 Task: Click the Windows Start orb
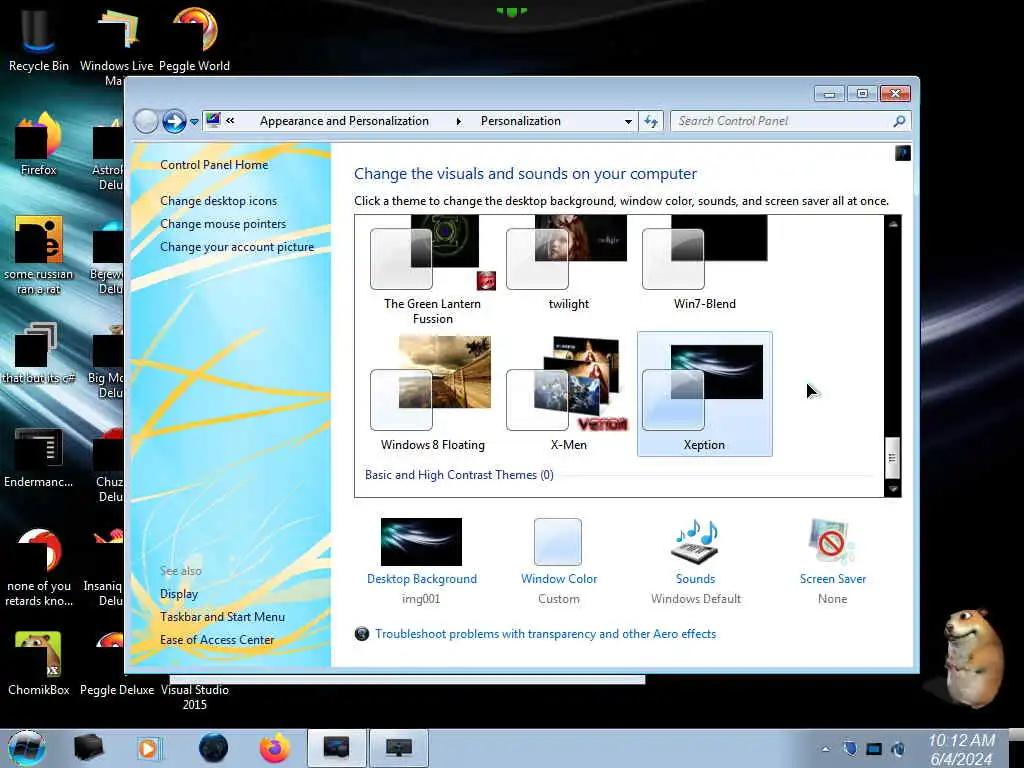pos(26,748)
